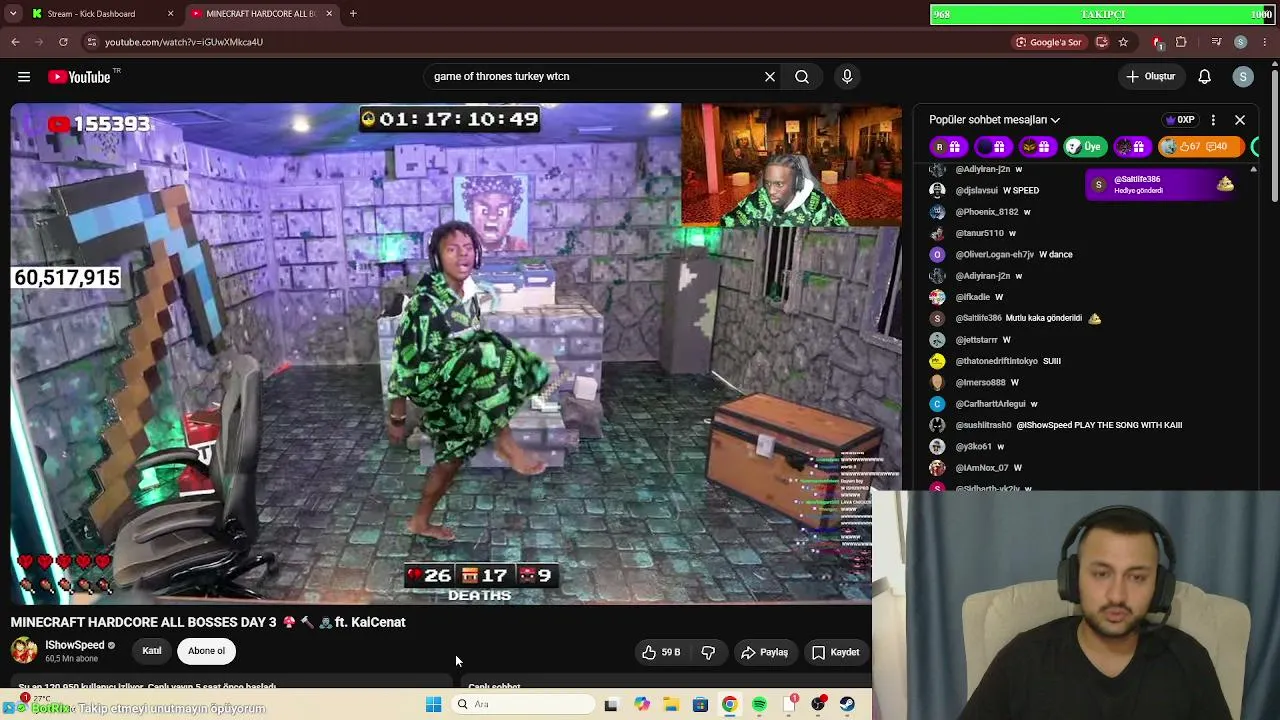The height and width of the screenshot is (720, 1280).
Task: Open IShowSpeed channel name link
Action: [75, 645]
